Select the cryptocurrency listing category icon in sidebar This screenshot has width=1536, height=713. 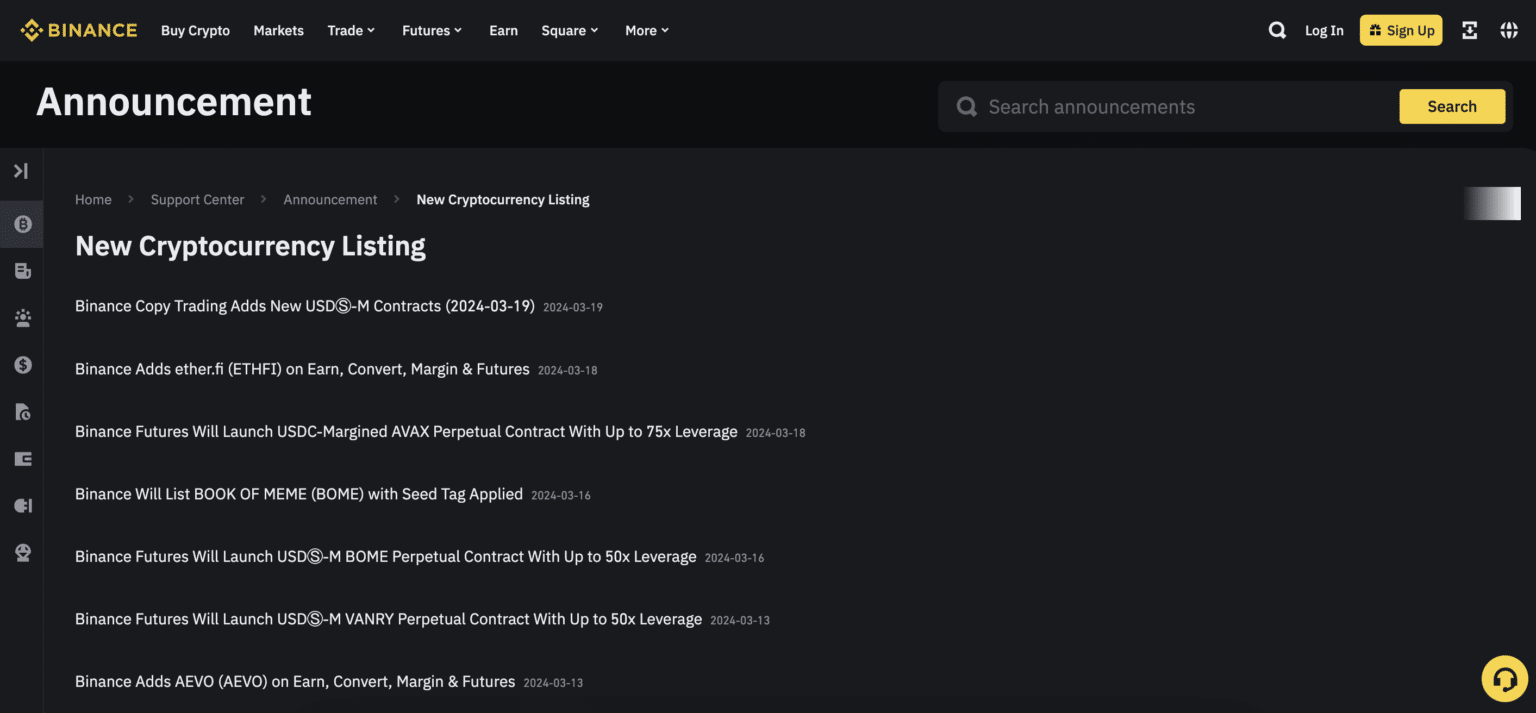pyautogui.click(x=22, y=224)
